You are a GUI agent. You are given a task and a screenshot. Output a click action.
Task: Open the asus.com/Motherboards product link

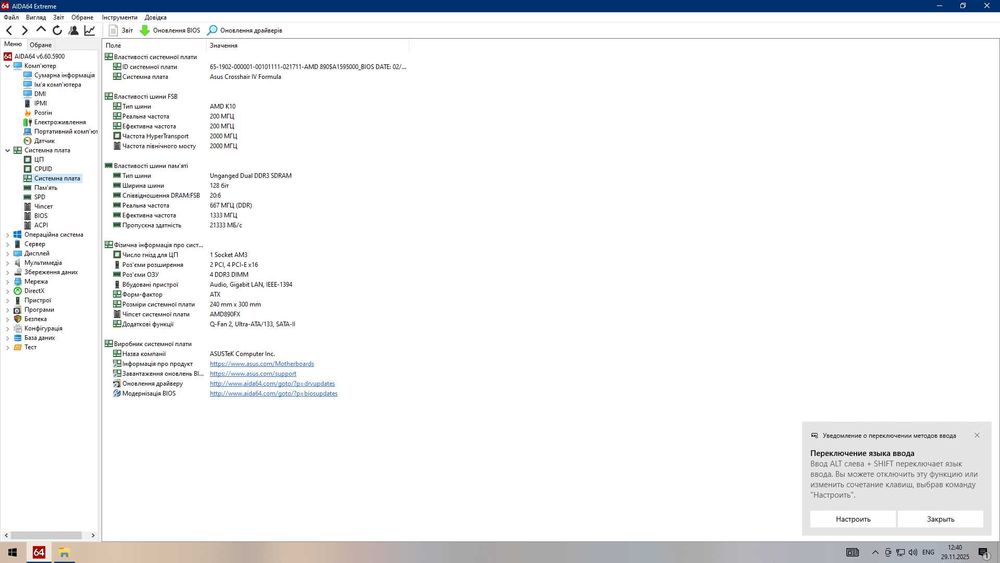[x=261, y=363]
